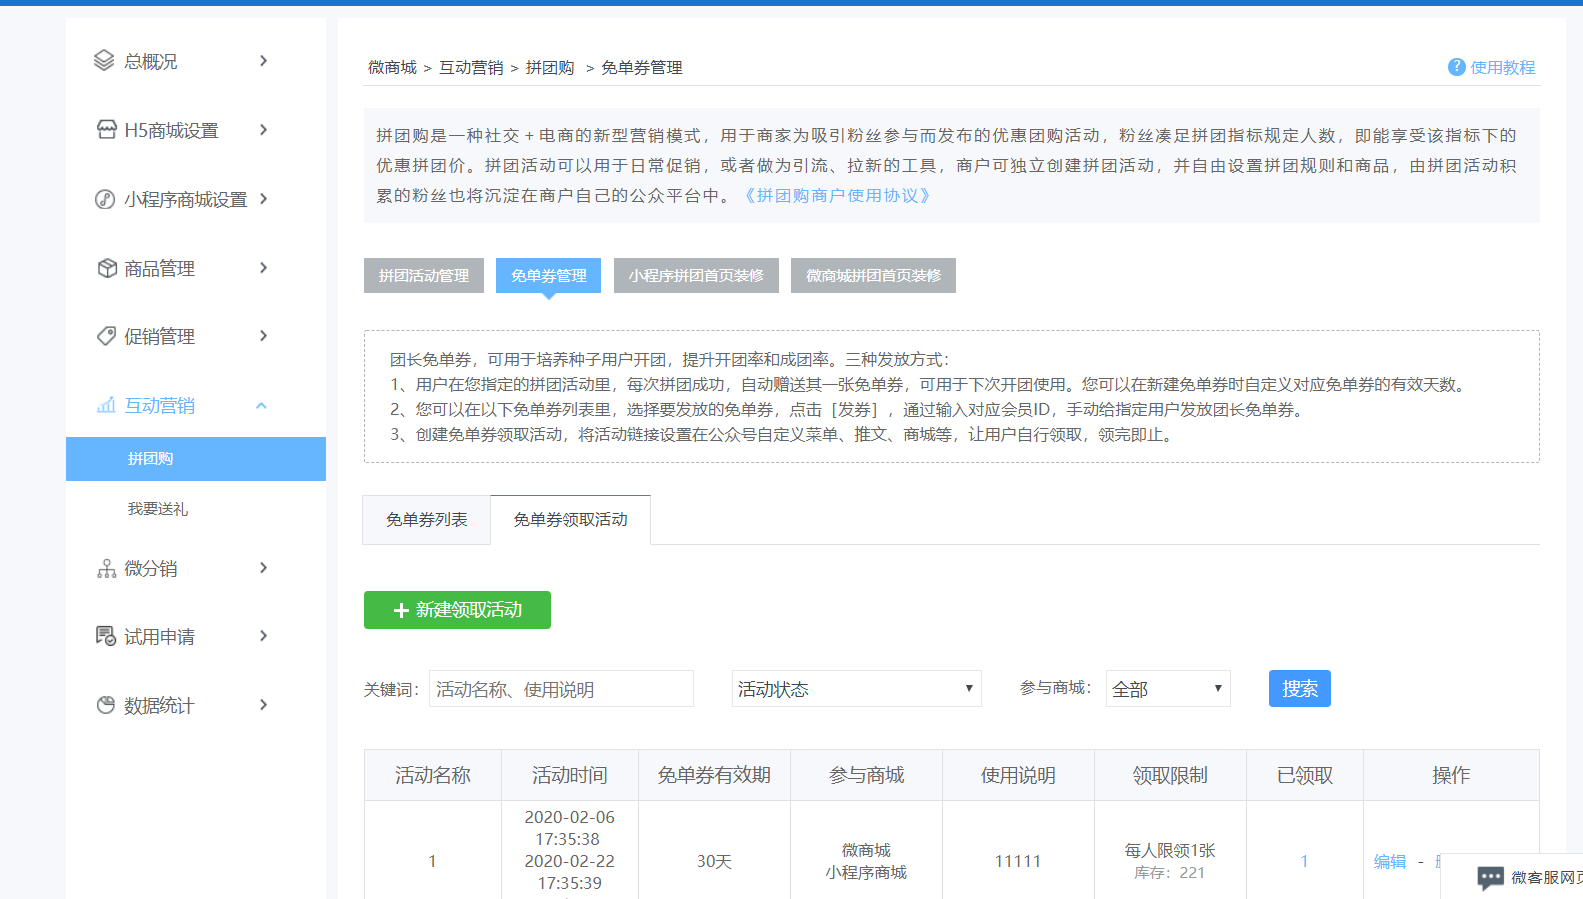The height and width of the screenshot is (899, 1583).
Task: Click the 微分销 hierarchy icon
Action: point(106,568)
